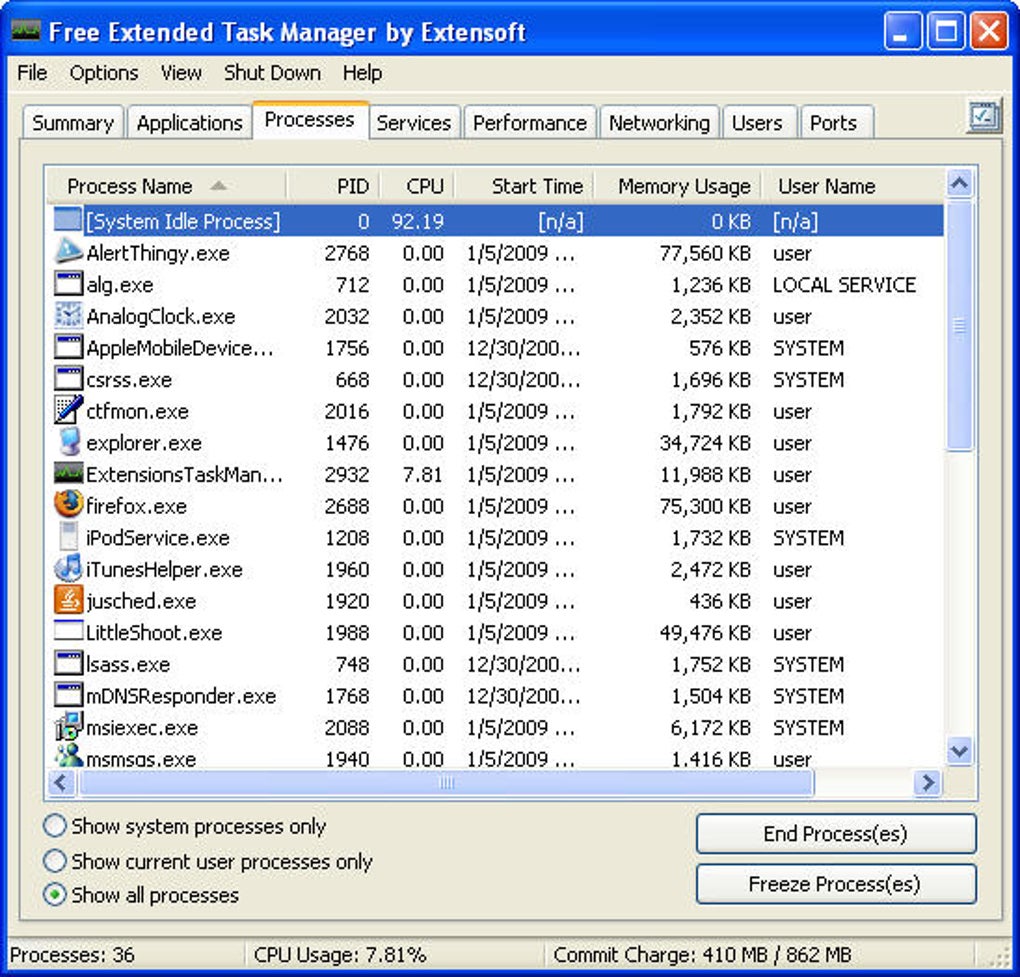Switch to the Applications tab
Image resolution: width=1020 pixels, height=977 pixels.
189,122
